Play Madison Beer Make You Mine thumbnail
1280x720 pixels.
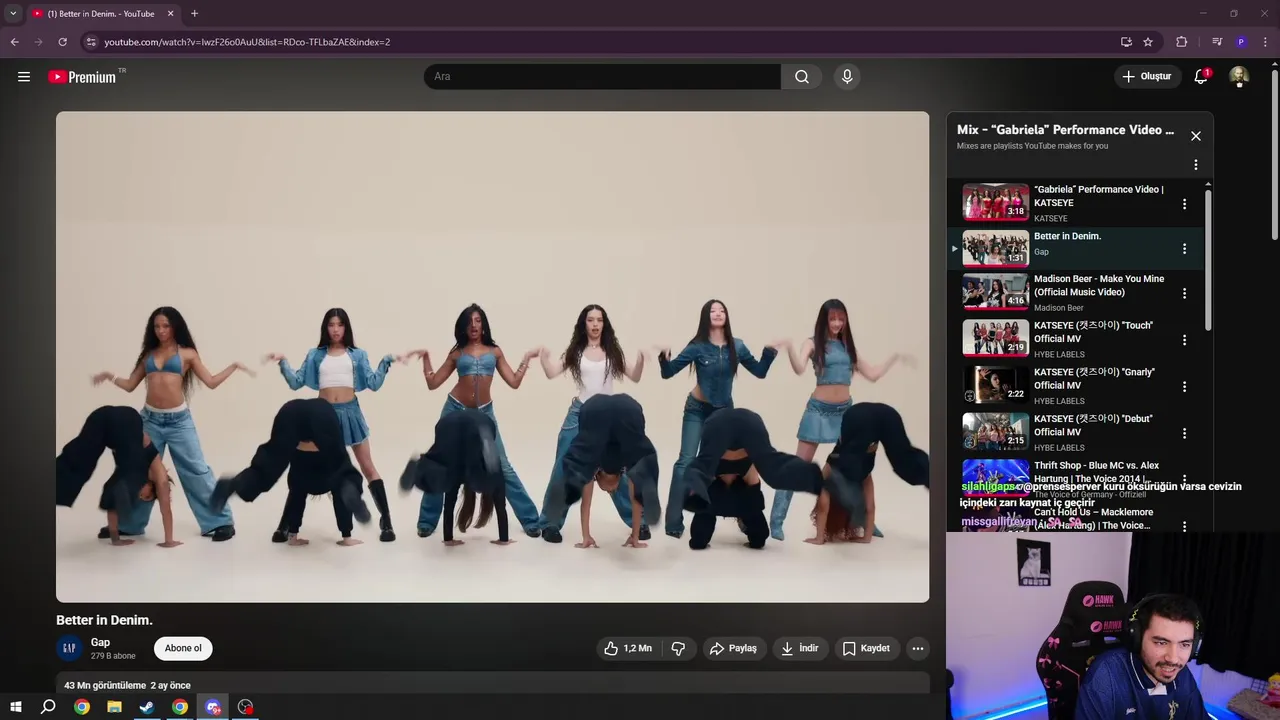click(995, 292)
